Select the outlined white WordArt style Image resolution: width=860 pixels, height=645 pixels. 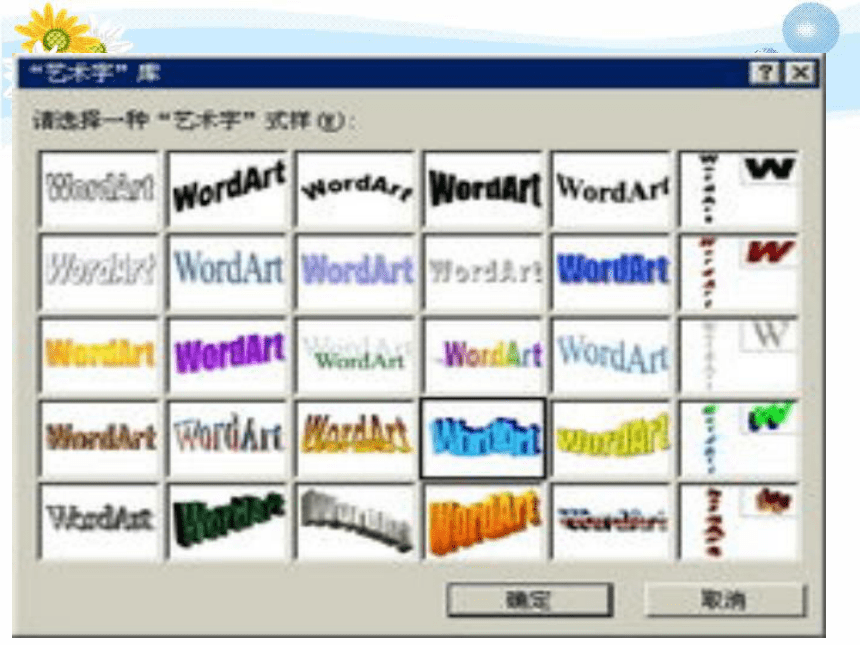click(100, 188)
